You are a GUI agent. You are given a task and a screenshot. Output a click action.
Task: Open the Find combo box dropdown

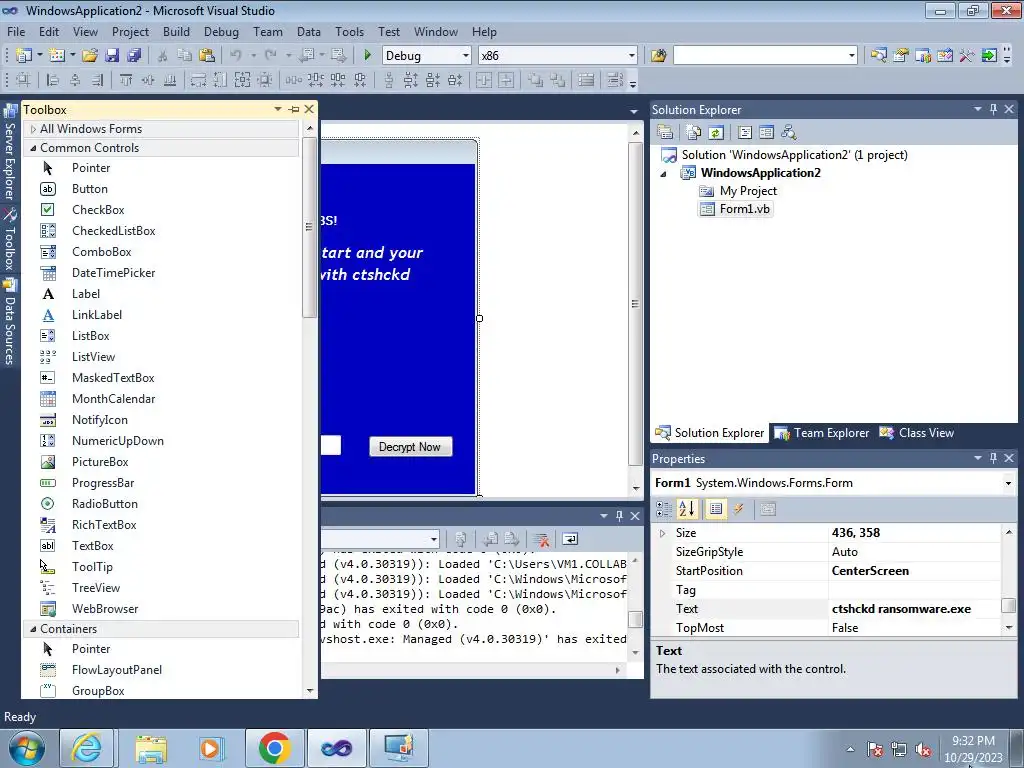click(852, 56)
